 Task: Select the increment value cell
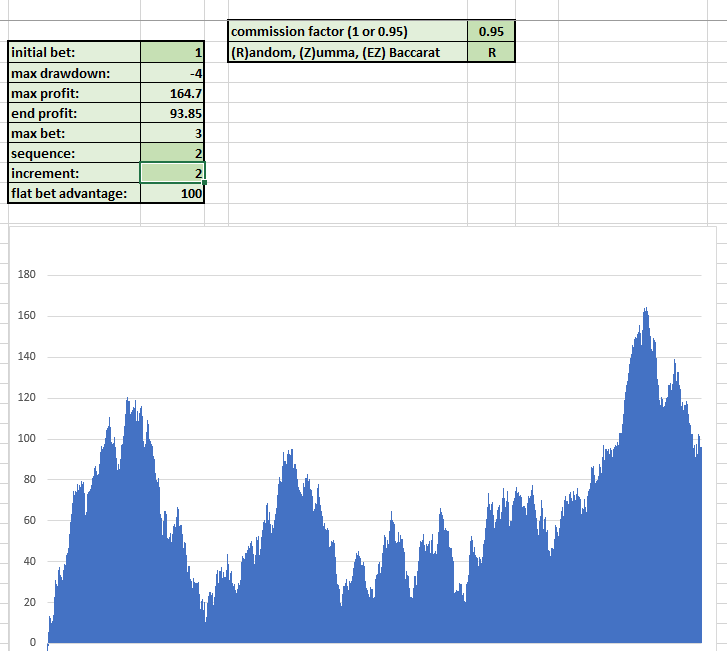coord(173,173)
